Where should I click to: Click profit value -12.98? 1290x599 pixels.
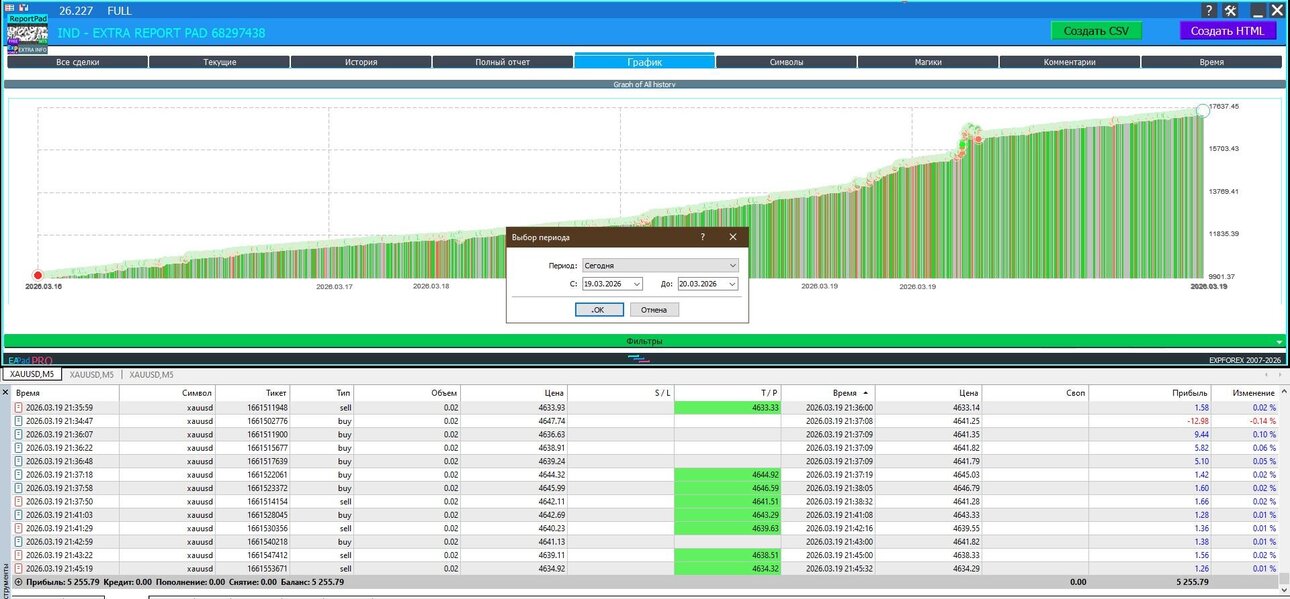(x=1197, y=421)
